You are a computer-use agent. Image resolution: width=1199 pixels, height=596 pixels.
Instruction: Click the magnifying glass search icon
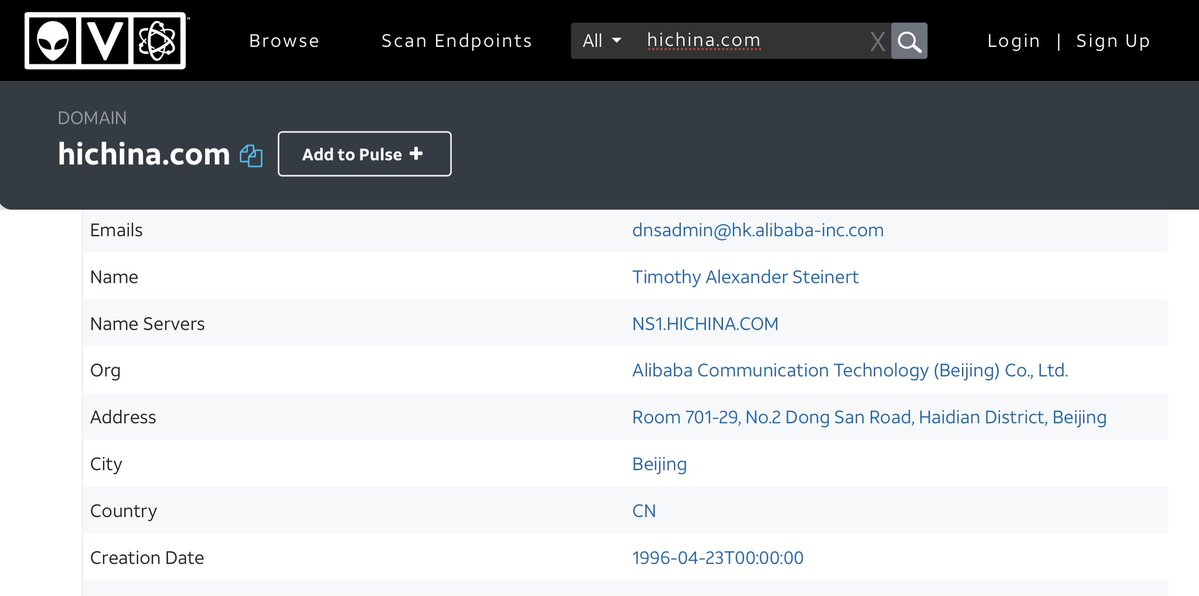[x=909, y=41]
